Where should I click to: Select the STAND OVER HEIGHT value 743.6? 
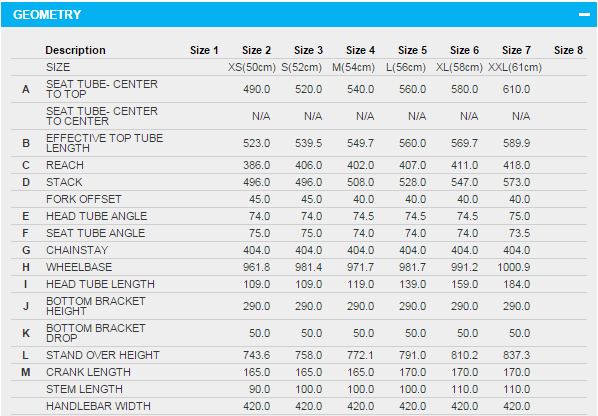click(x=257, y=355)
